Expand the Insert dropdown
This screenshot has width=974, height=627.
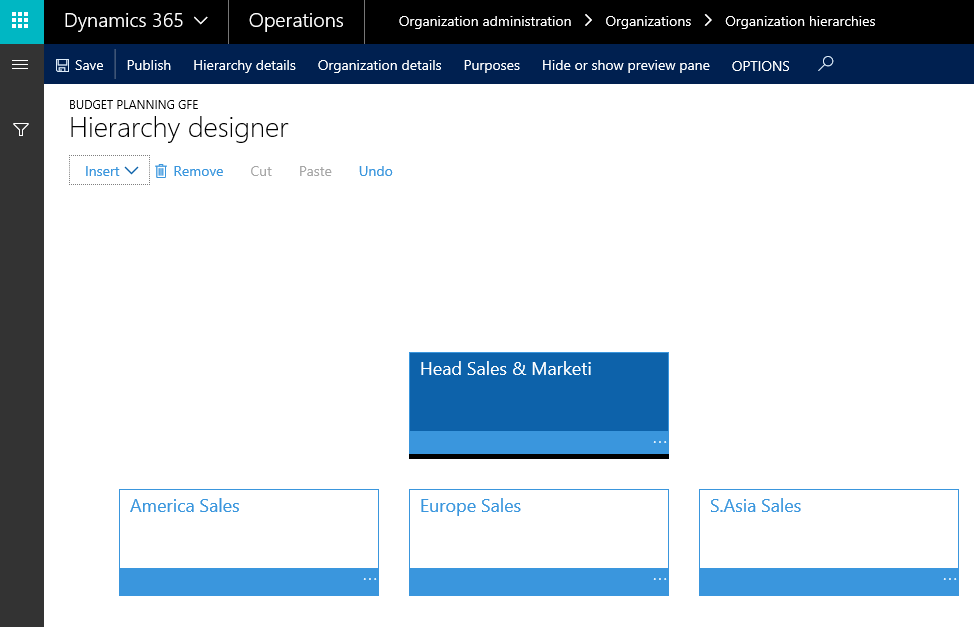click(110, 171)
